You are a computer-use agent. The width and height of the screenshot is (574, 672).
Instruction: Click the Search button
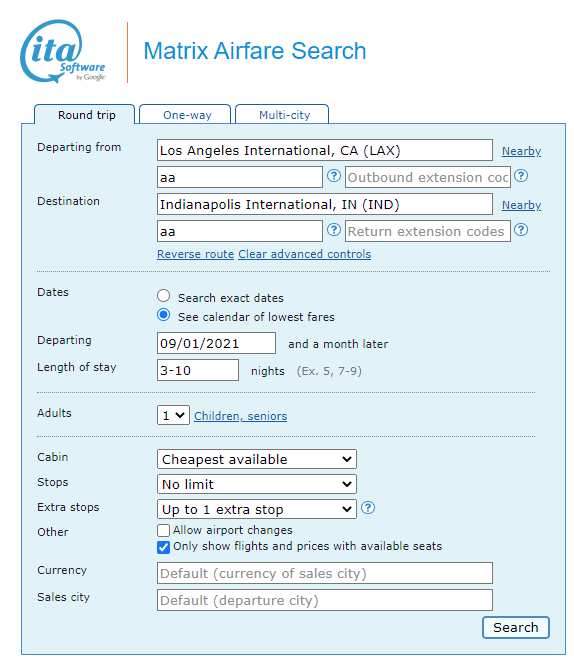516,628
